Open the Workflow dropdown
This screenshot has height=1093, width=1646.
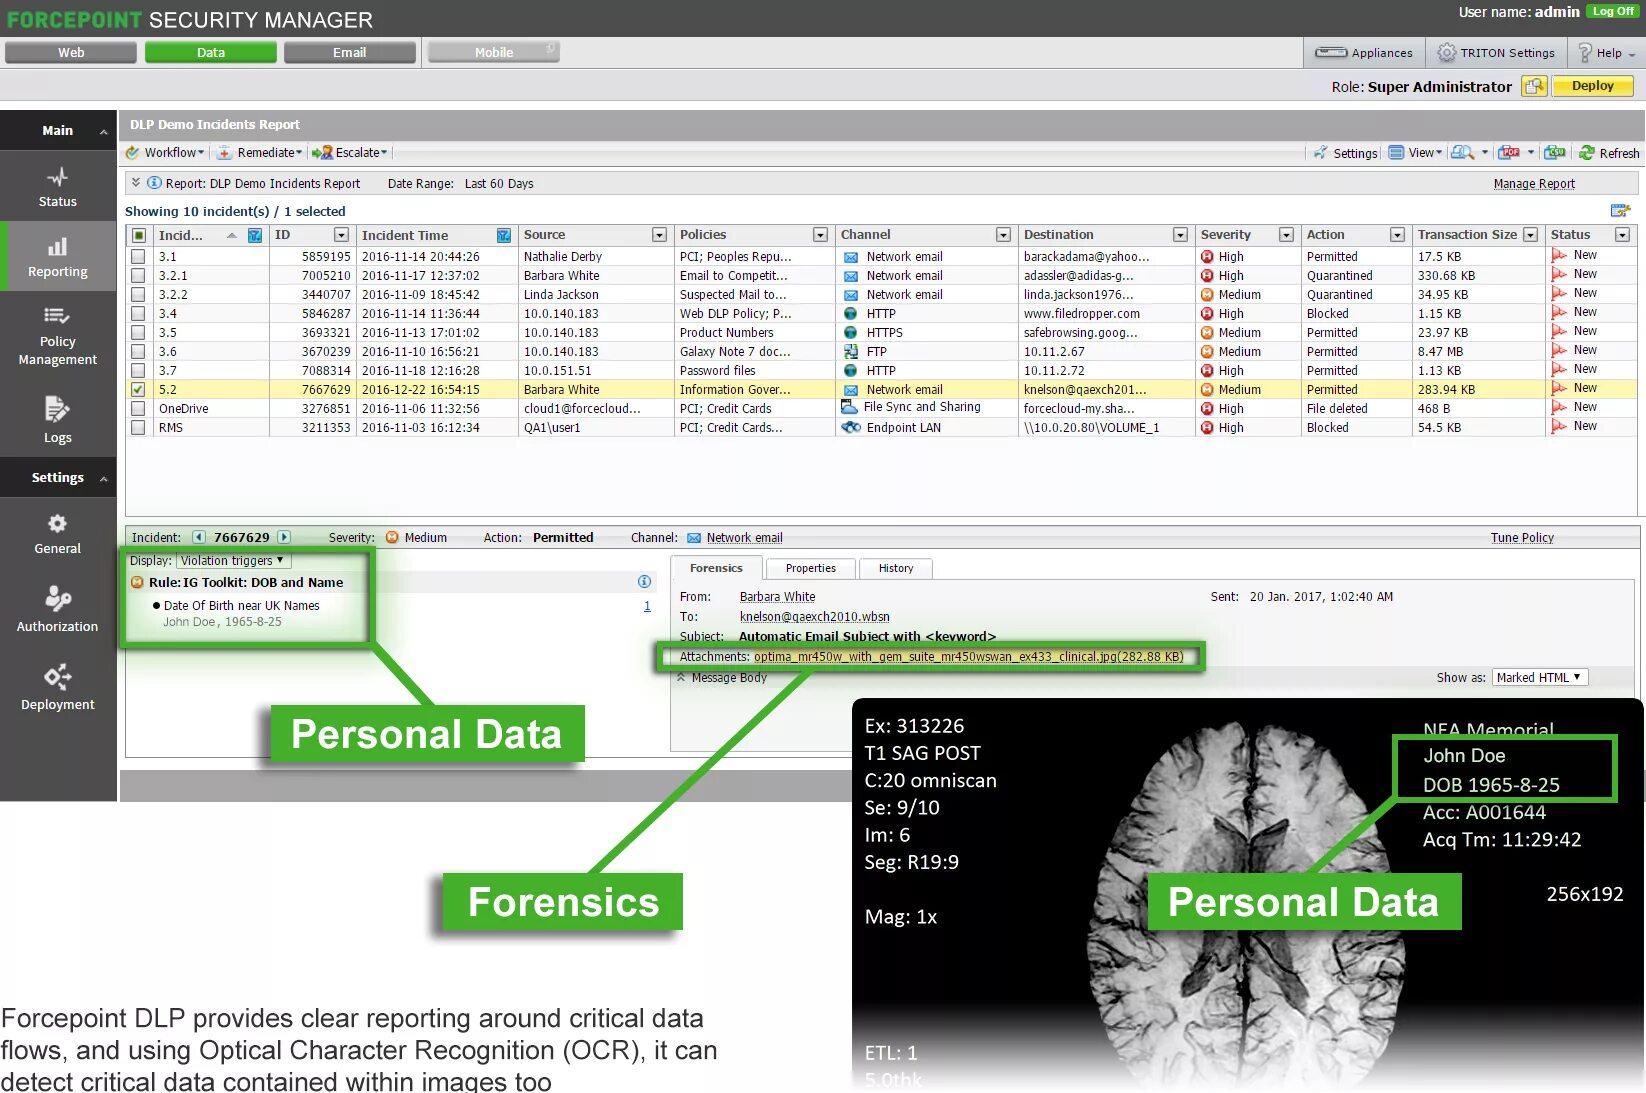click(165, 152)
